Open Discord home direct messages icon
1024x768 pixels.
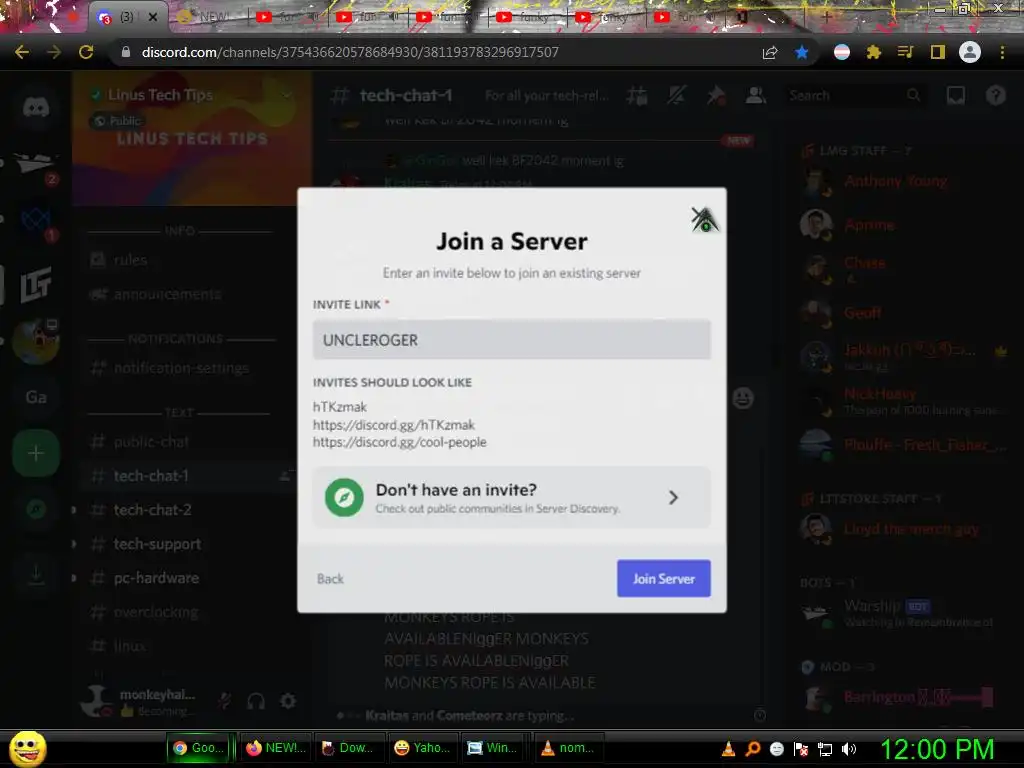click(36, 106)
